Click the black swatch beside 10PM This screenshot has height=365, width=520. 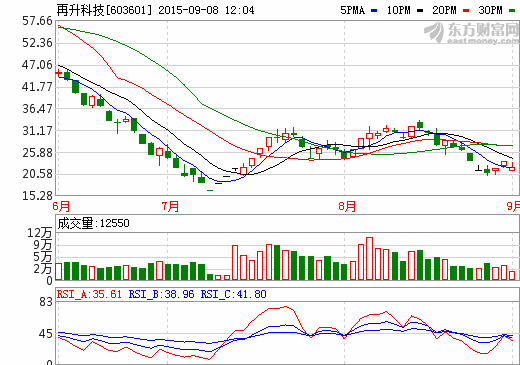click(420, 11)
